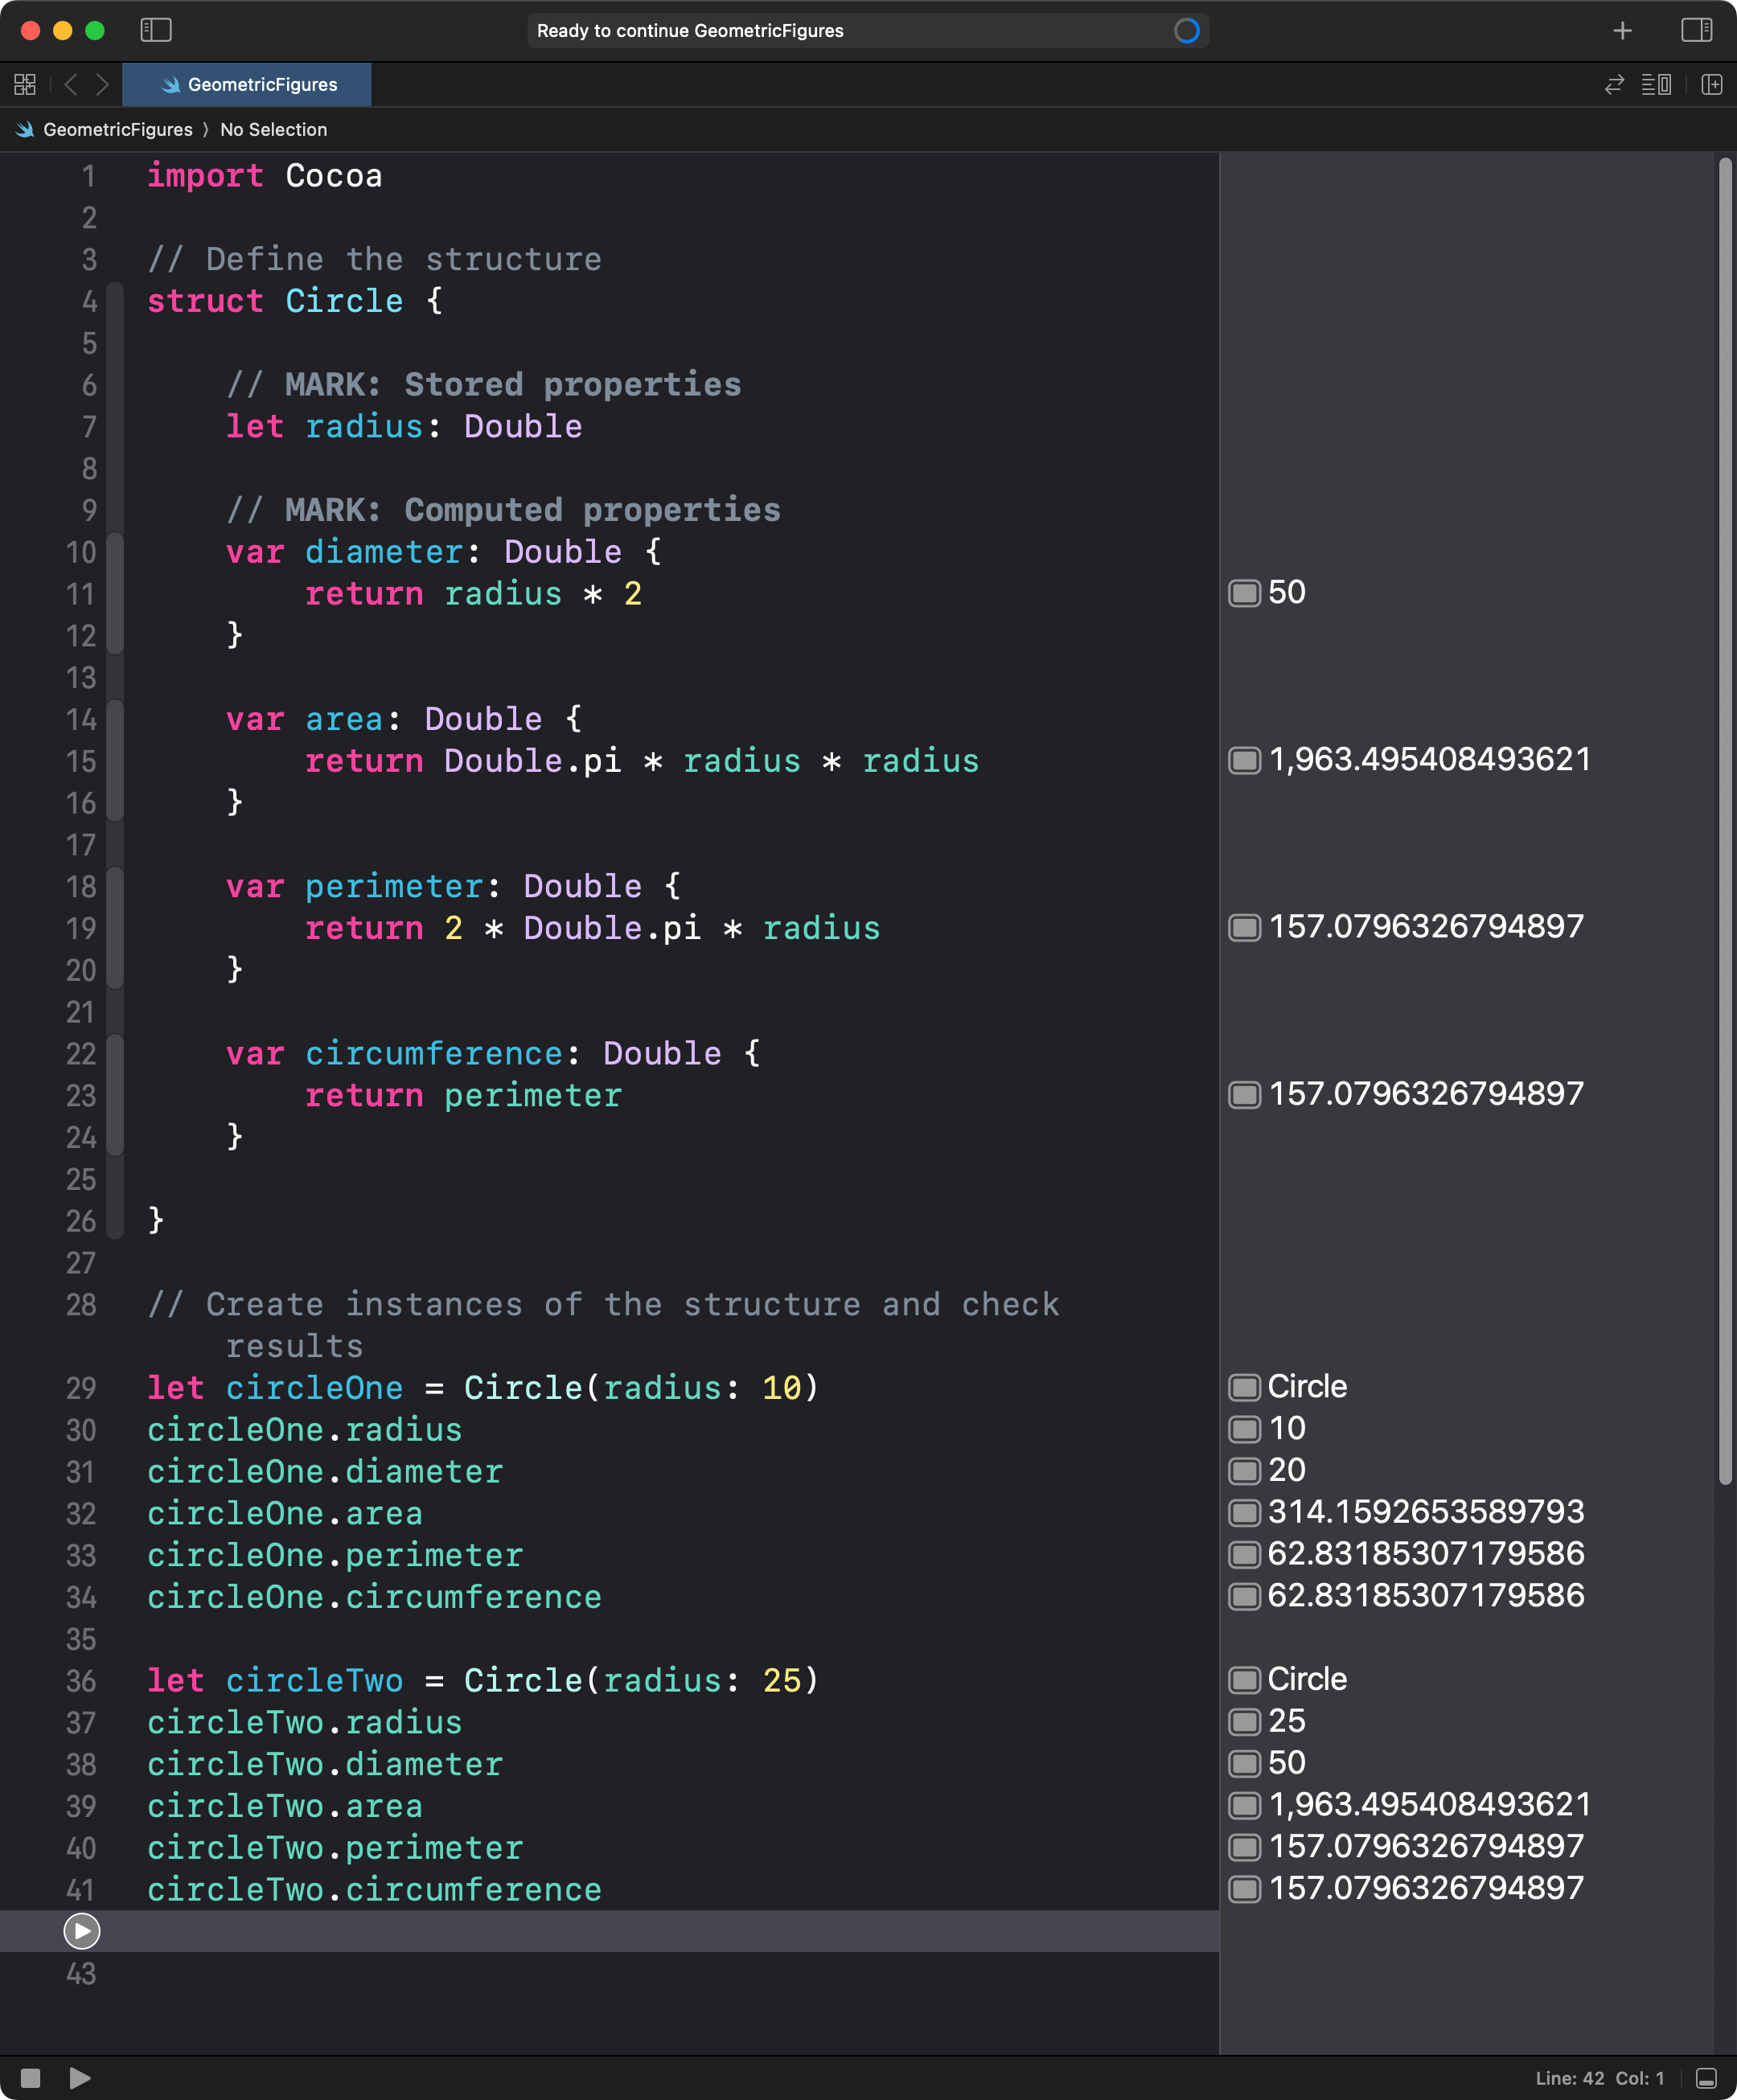Click the swap arrows icon in tab bar
Image resolution: width=1737 pixels, height=2100 pixels.
click(x=1614, y=85)
